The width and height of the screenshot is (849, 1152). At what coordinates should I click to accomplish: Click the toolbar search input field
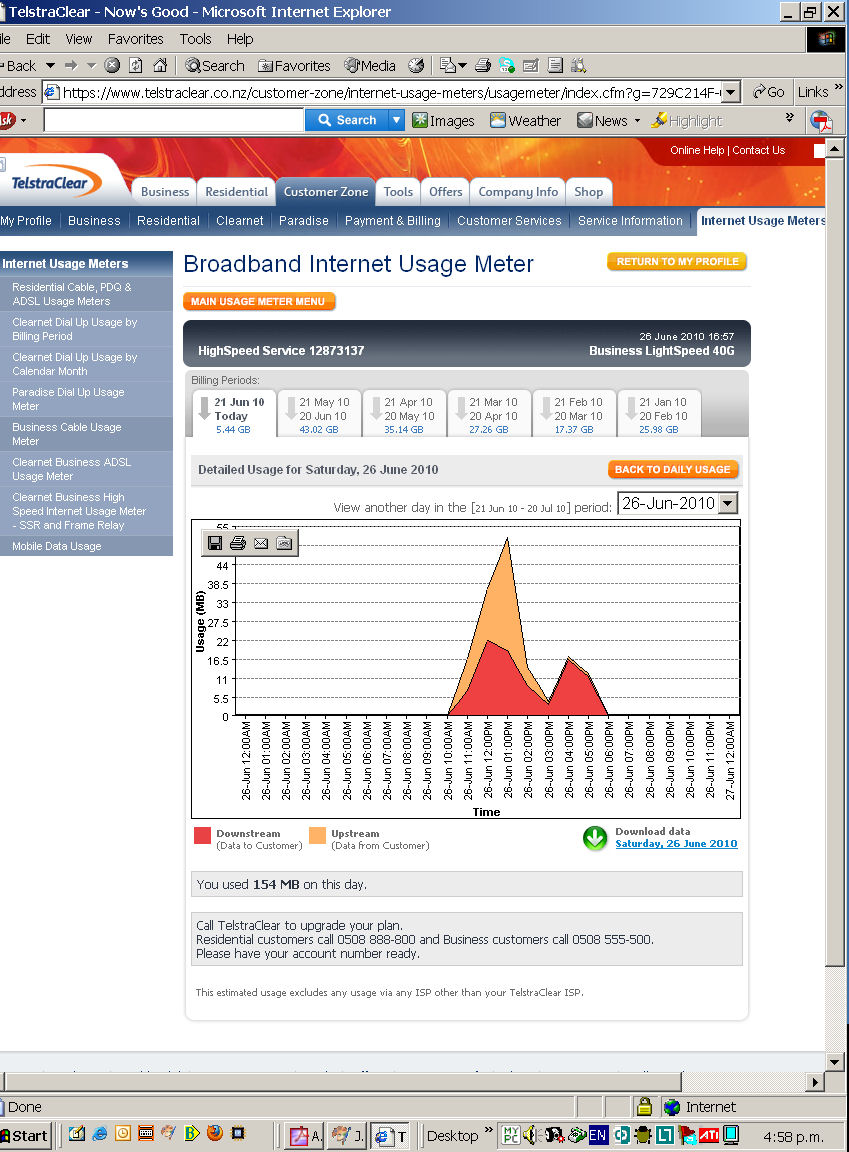(x=174, y=120)
